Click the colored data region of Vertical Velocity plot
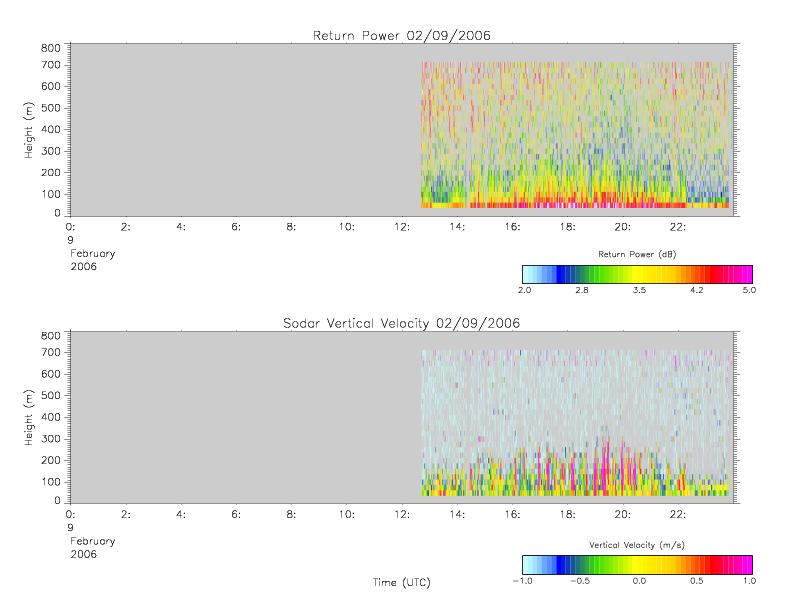This screenshot has width=791, height=611. click(x=576, y=422)
